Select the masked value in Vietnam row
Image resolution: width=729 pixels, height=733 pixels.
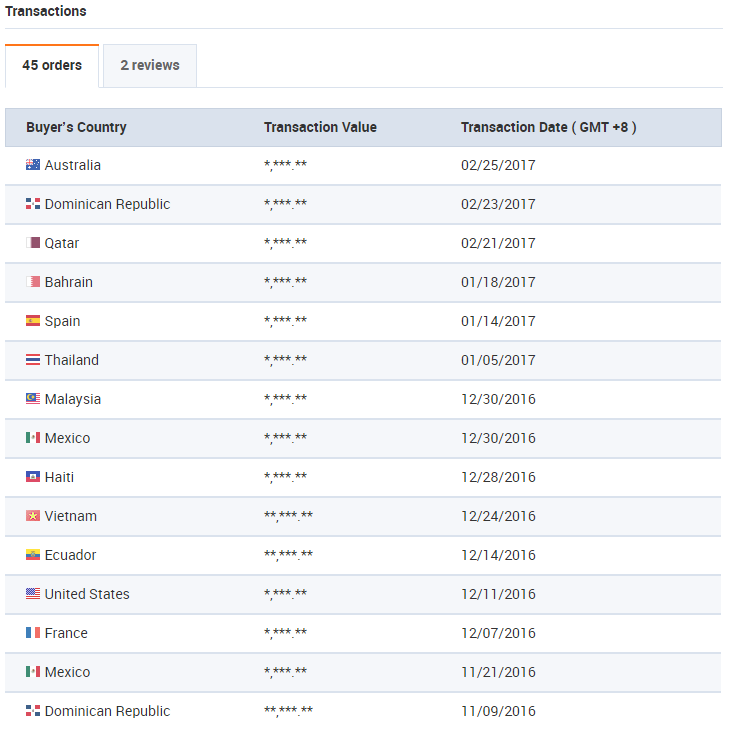(x=288, y=516)
